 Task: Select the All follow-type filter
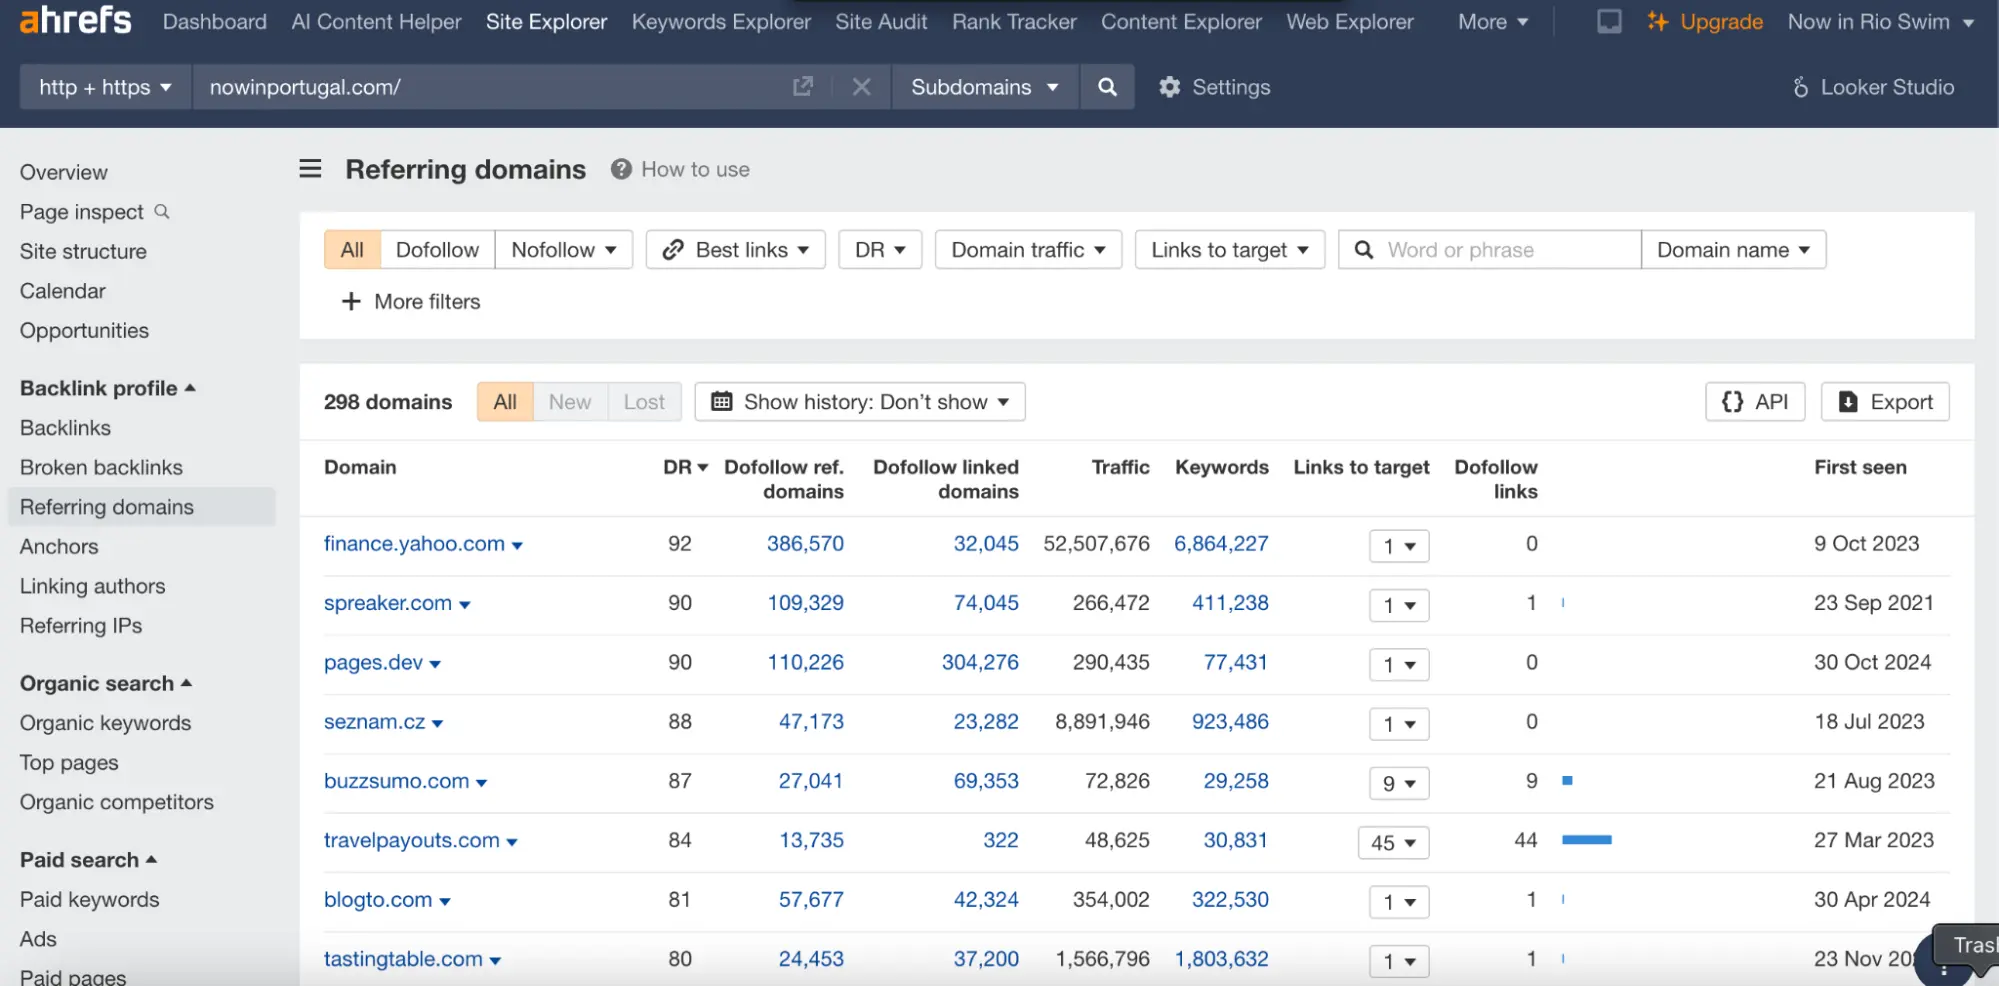352,249
